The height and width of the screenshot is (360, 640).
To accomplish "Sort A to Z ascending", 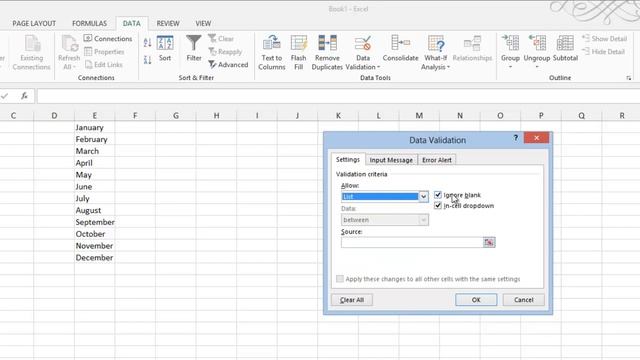I will (x=148, y=42).
